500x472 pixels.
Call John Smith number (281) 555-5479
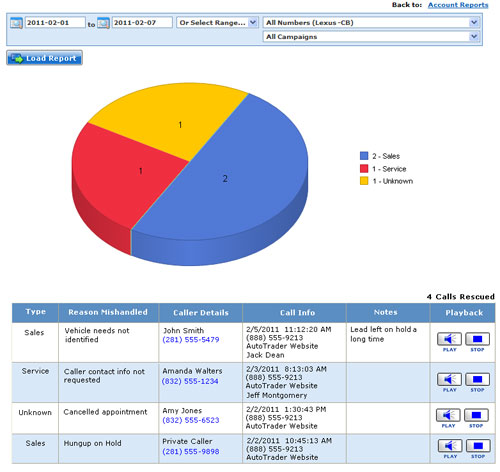pyautogui.click(x=191, y=340)
